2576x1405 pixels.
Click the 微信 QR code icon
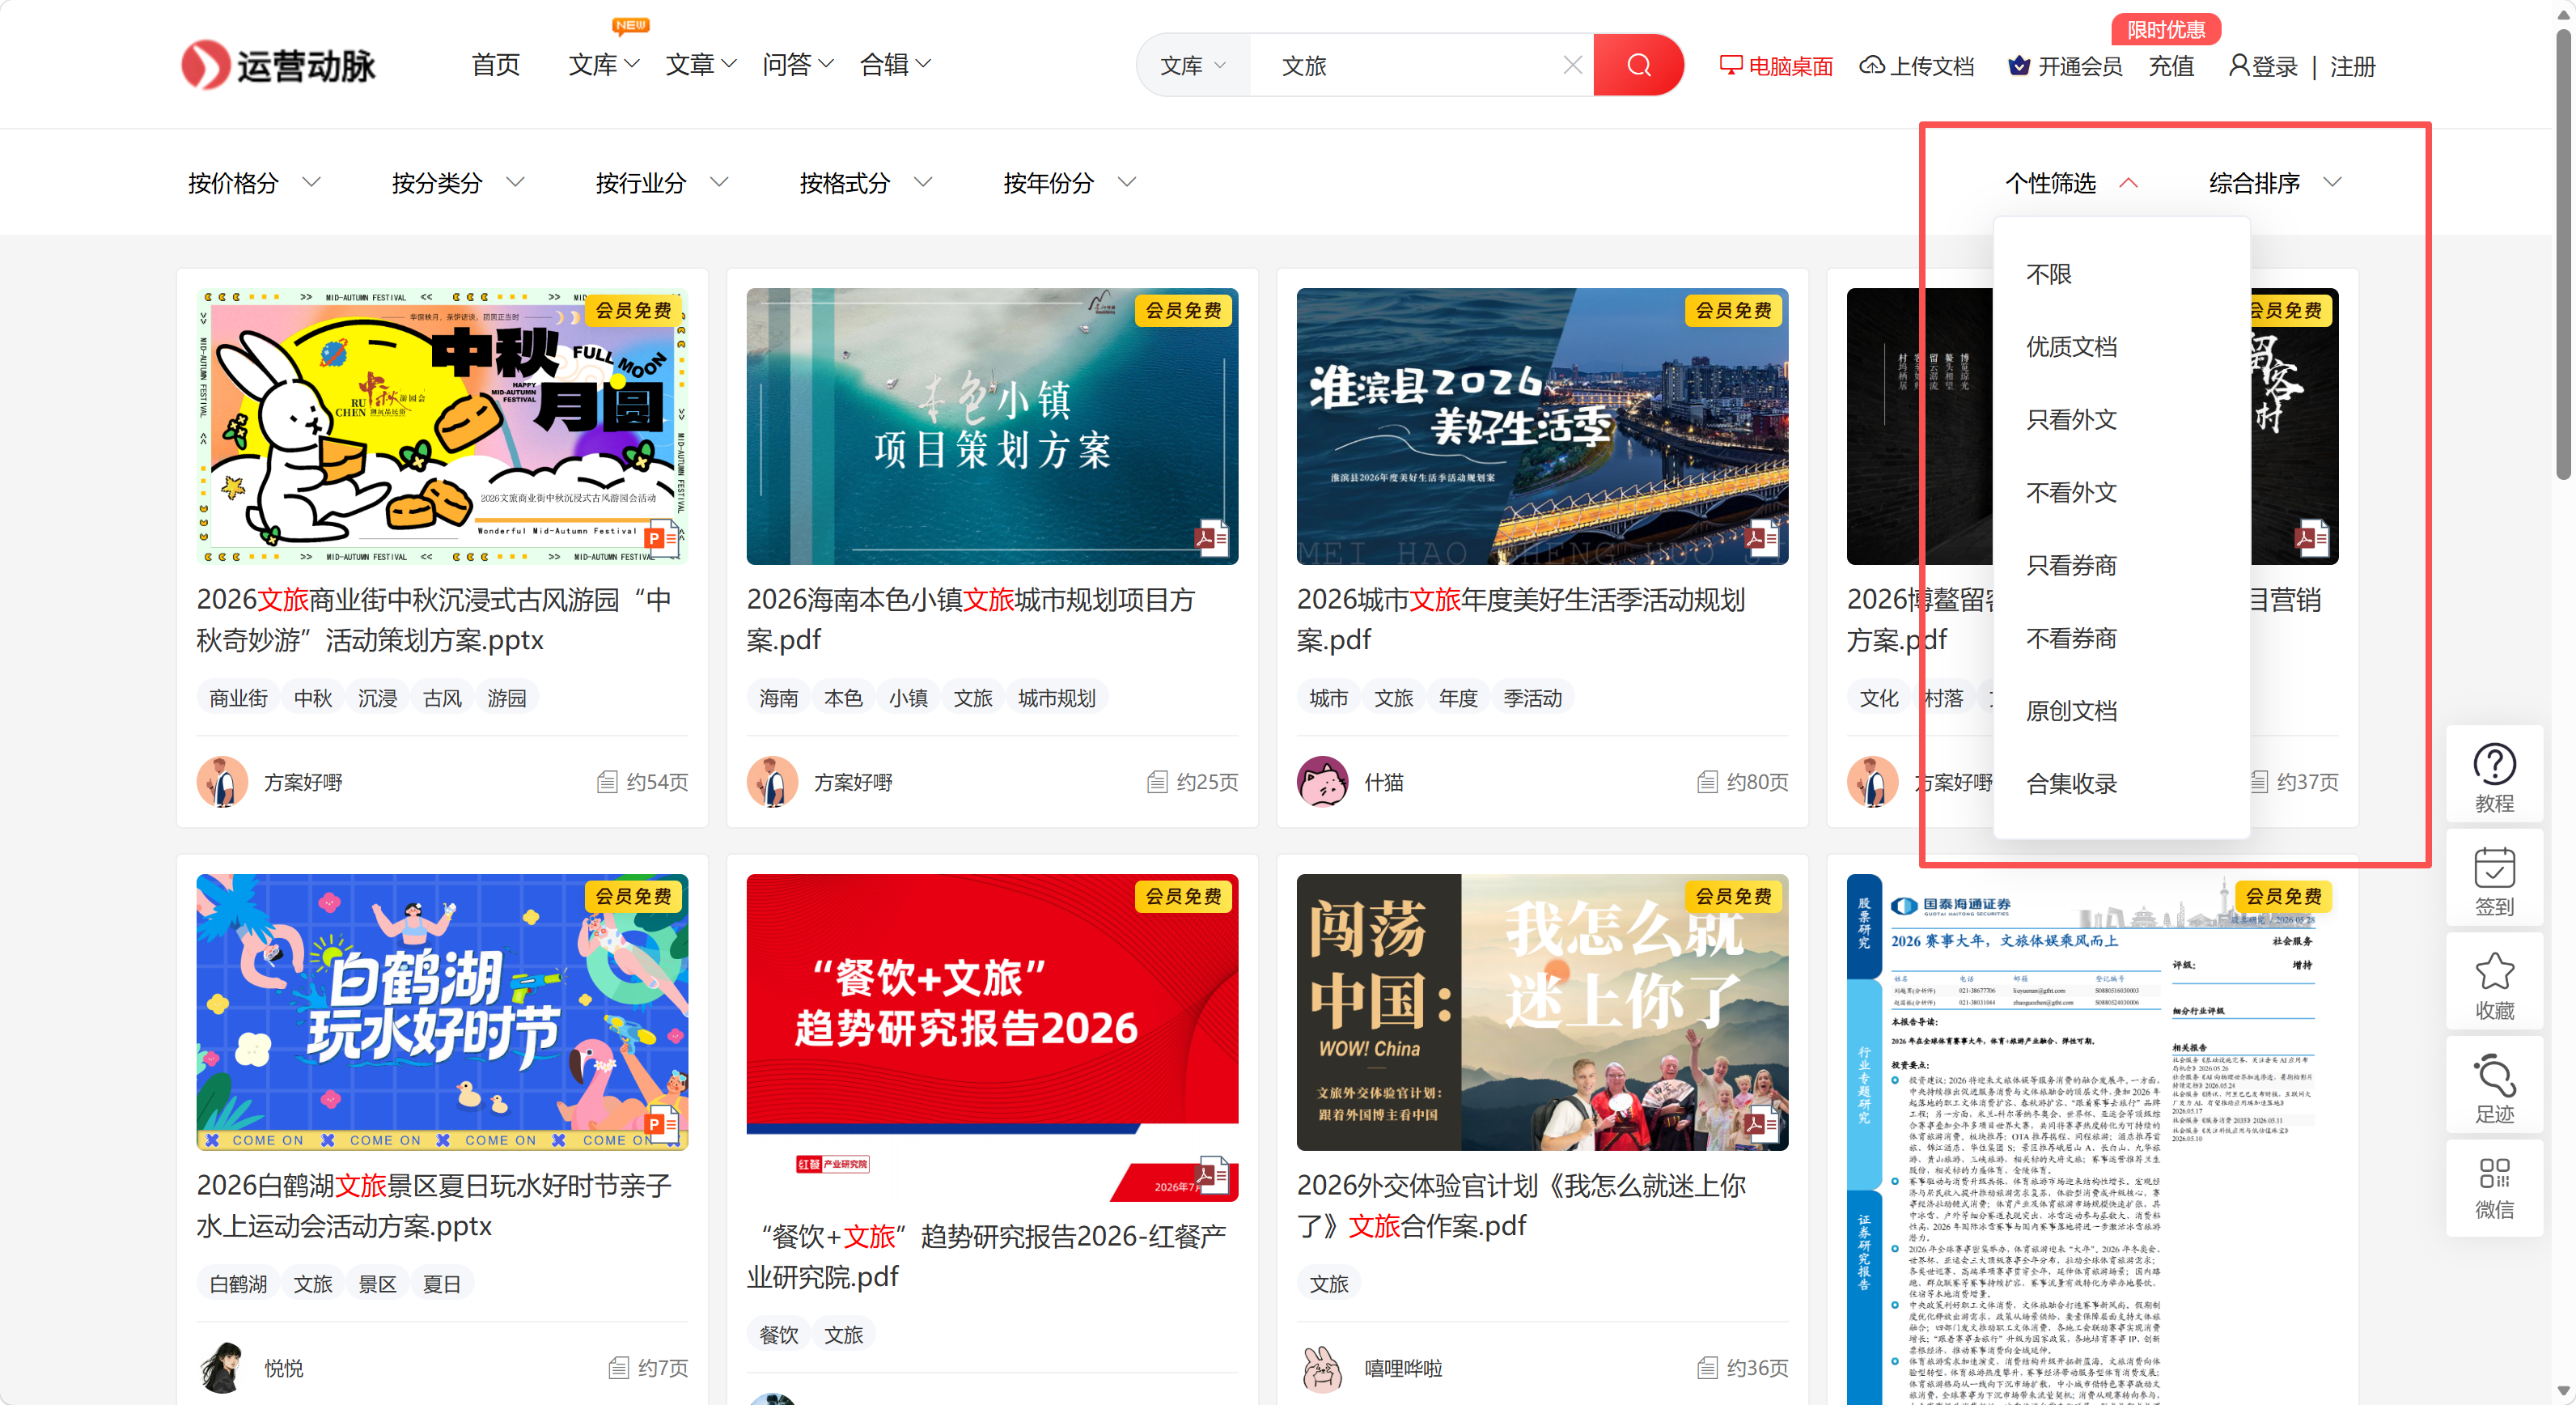(2494, 1187)
